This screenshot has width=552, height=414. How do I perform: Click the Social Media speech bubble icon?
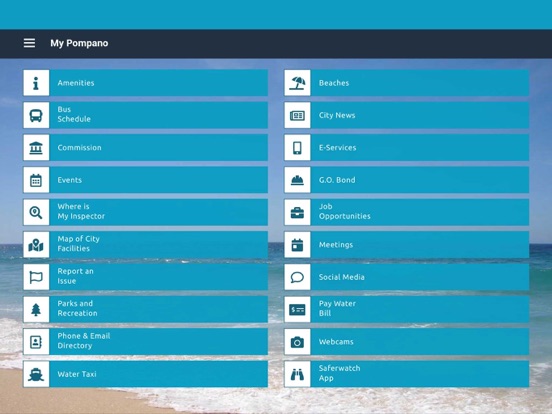pos(297,277)
